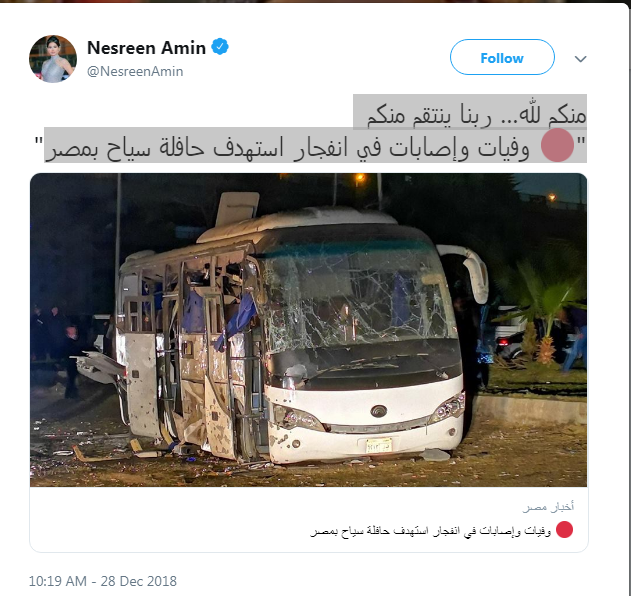Open Nesreen Amin's profile picture
This screenshot has width=631, height=596.
pos(53,59)
